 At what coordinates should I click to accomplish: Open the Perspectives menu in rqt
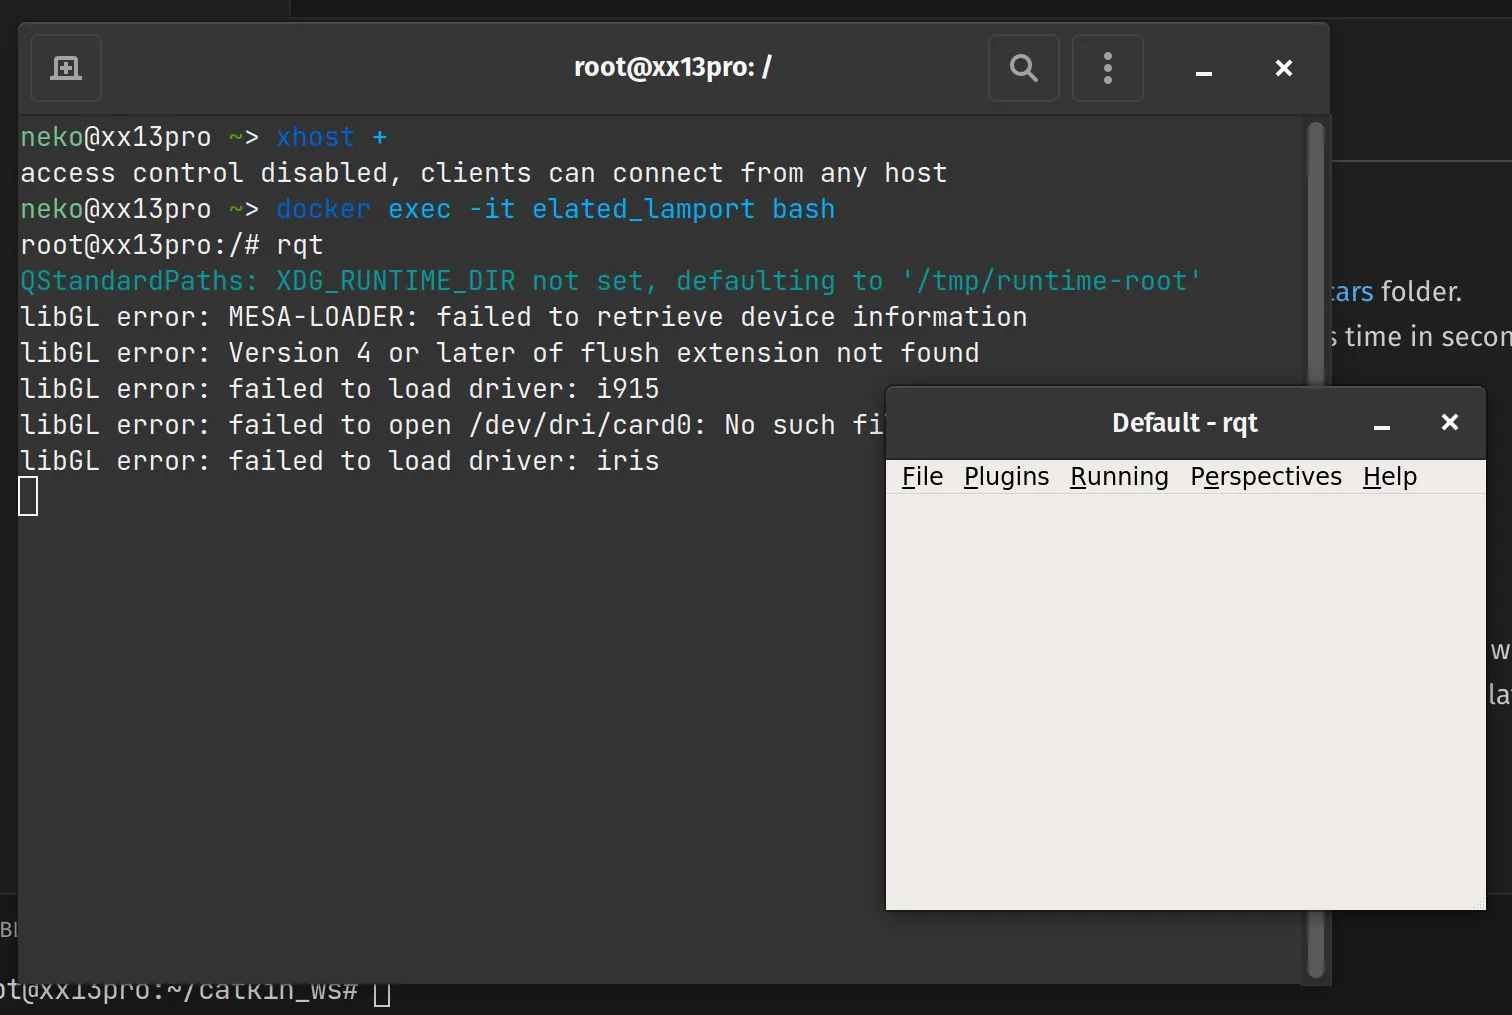tap(1265, 477)
